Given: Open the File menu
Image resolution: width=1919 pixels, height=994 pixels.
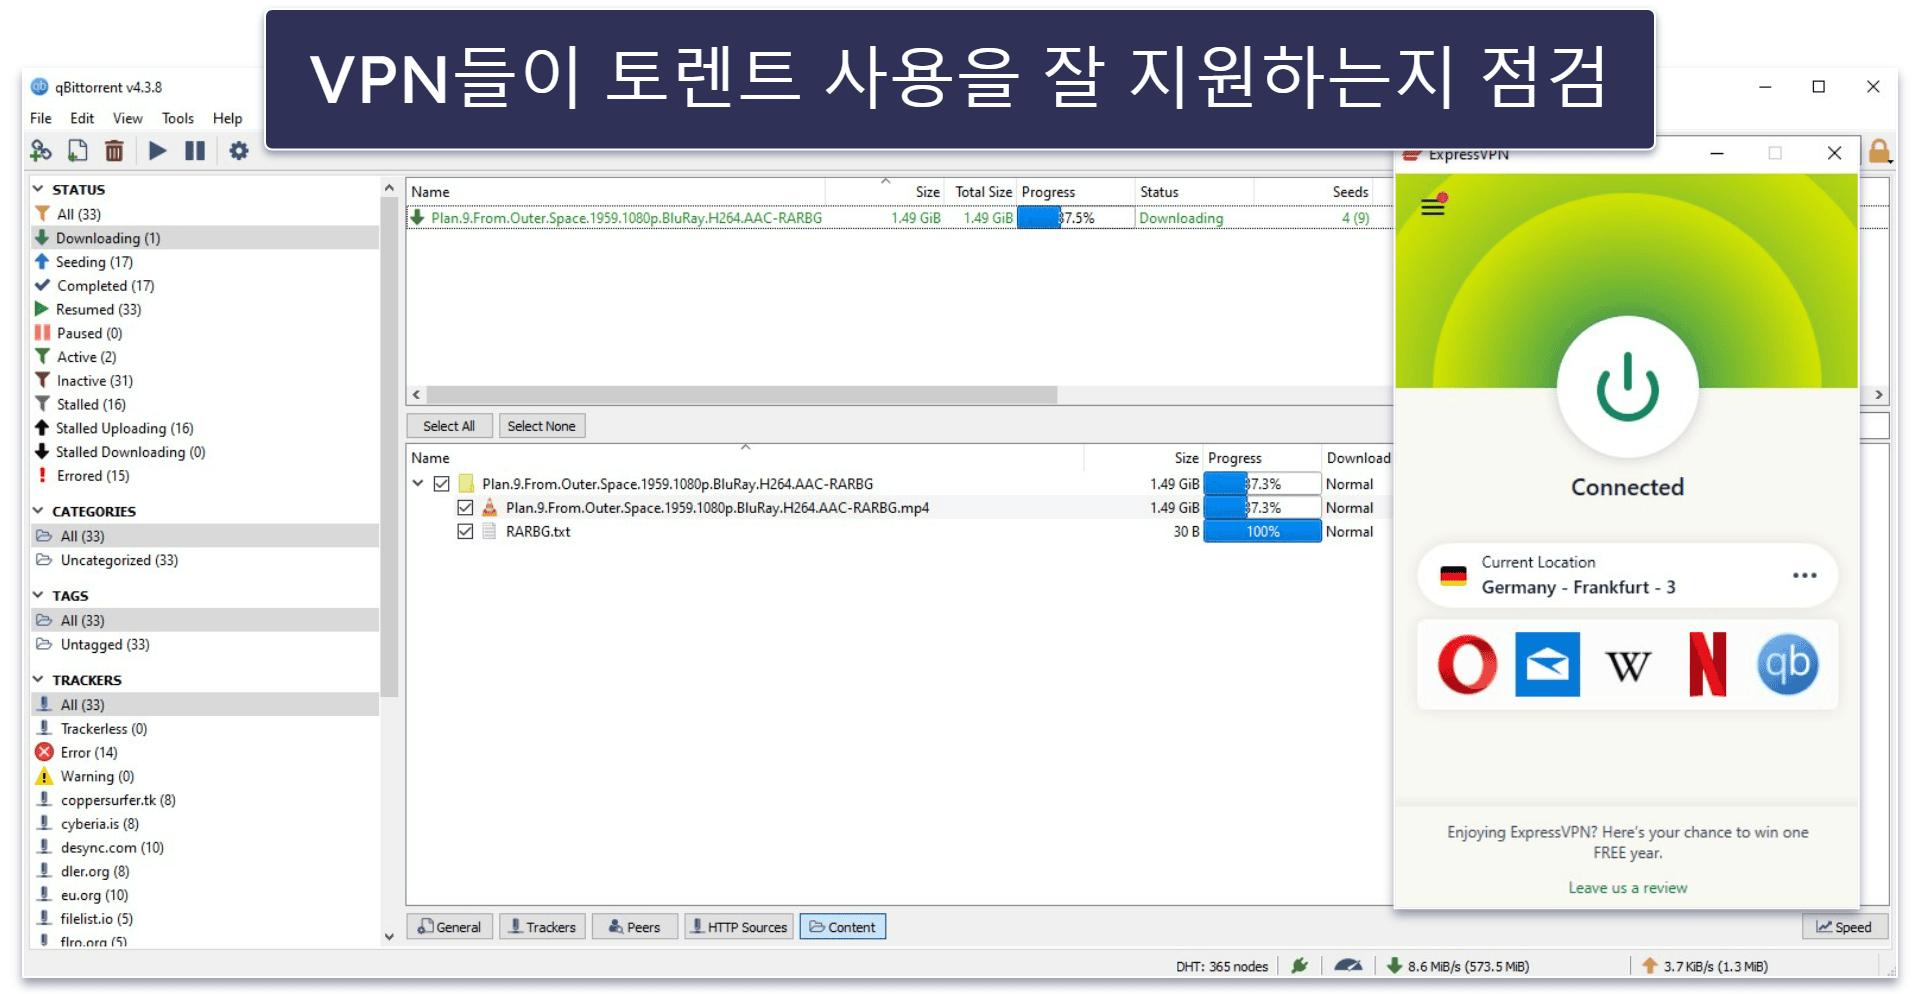Looking at the screenshot, I should coord(41,118).
